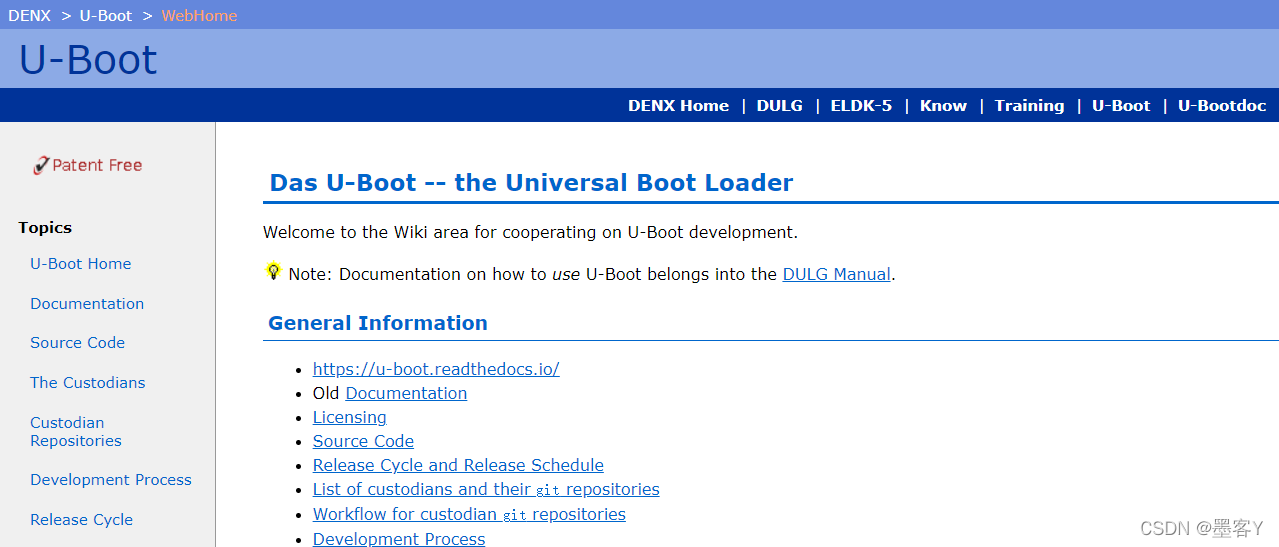Open List of custodians and repositories link
This screenshot has height=547, width=1279.
click(486, 489)
